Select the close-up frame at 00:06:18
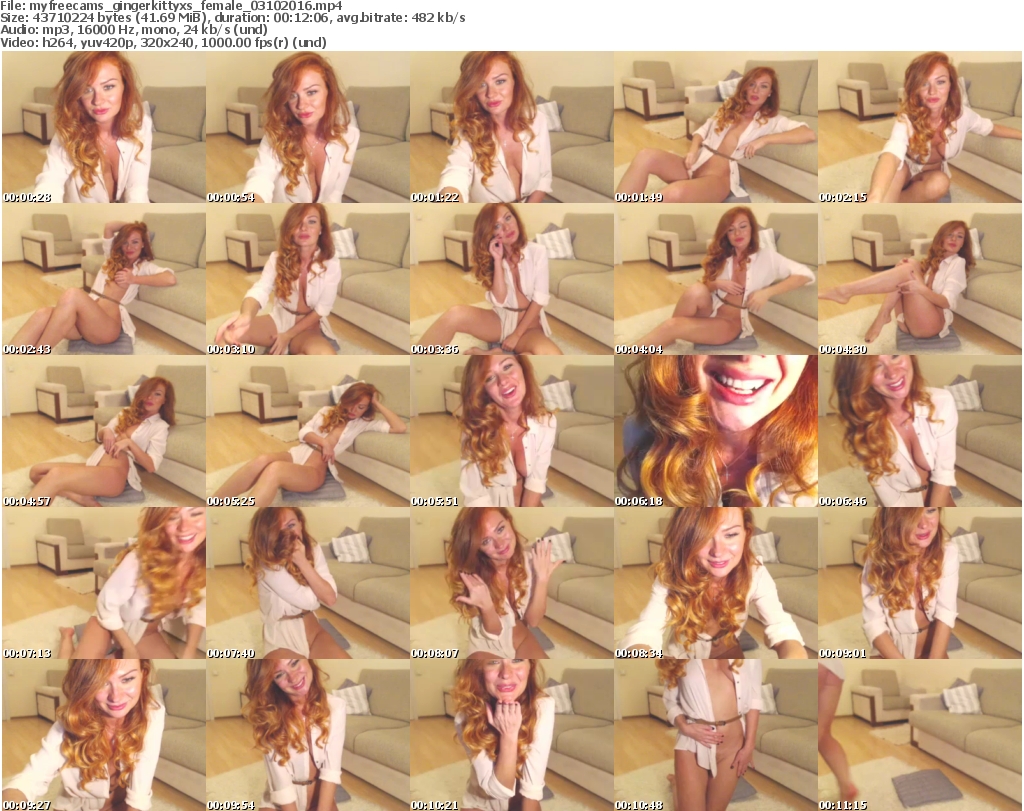The width and height of the screenshot is (1024, 811). click(x=716, y=431)
